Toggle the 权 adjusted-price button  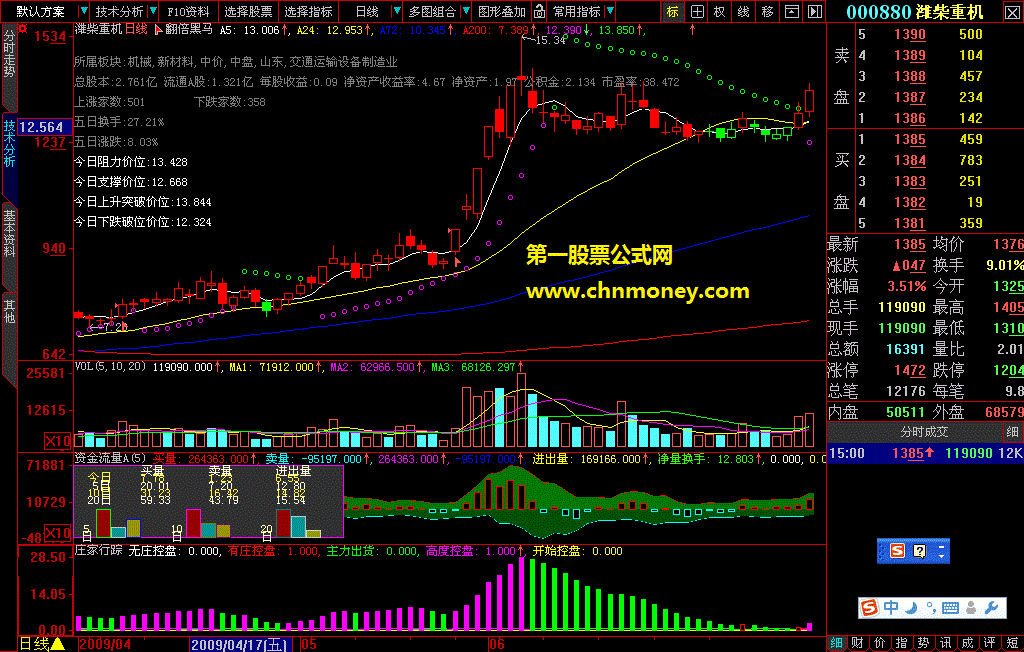720,11
